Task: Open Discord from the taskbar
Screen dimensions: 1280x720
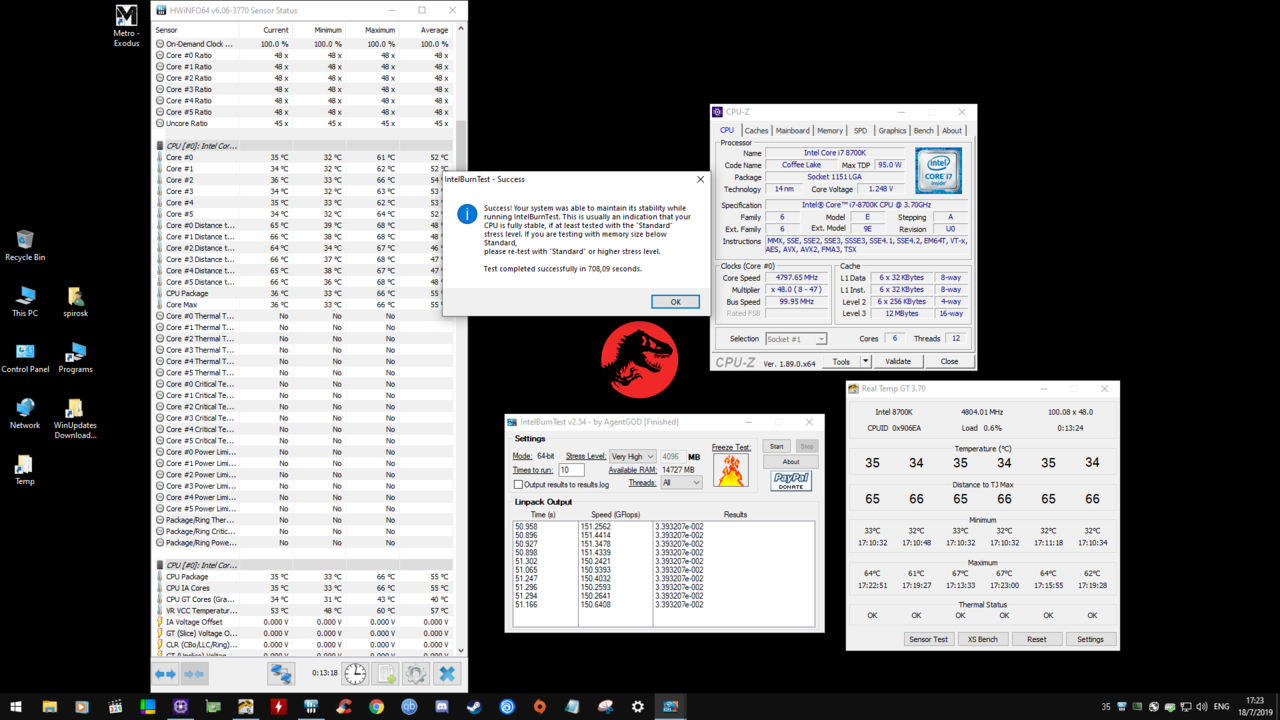Action: tap(441, 706)
